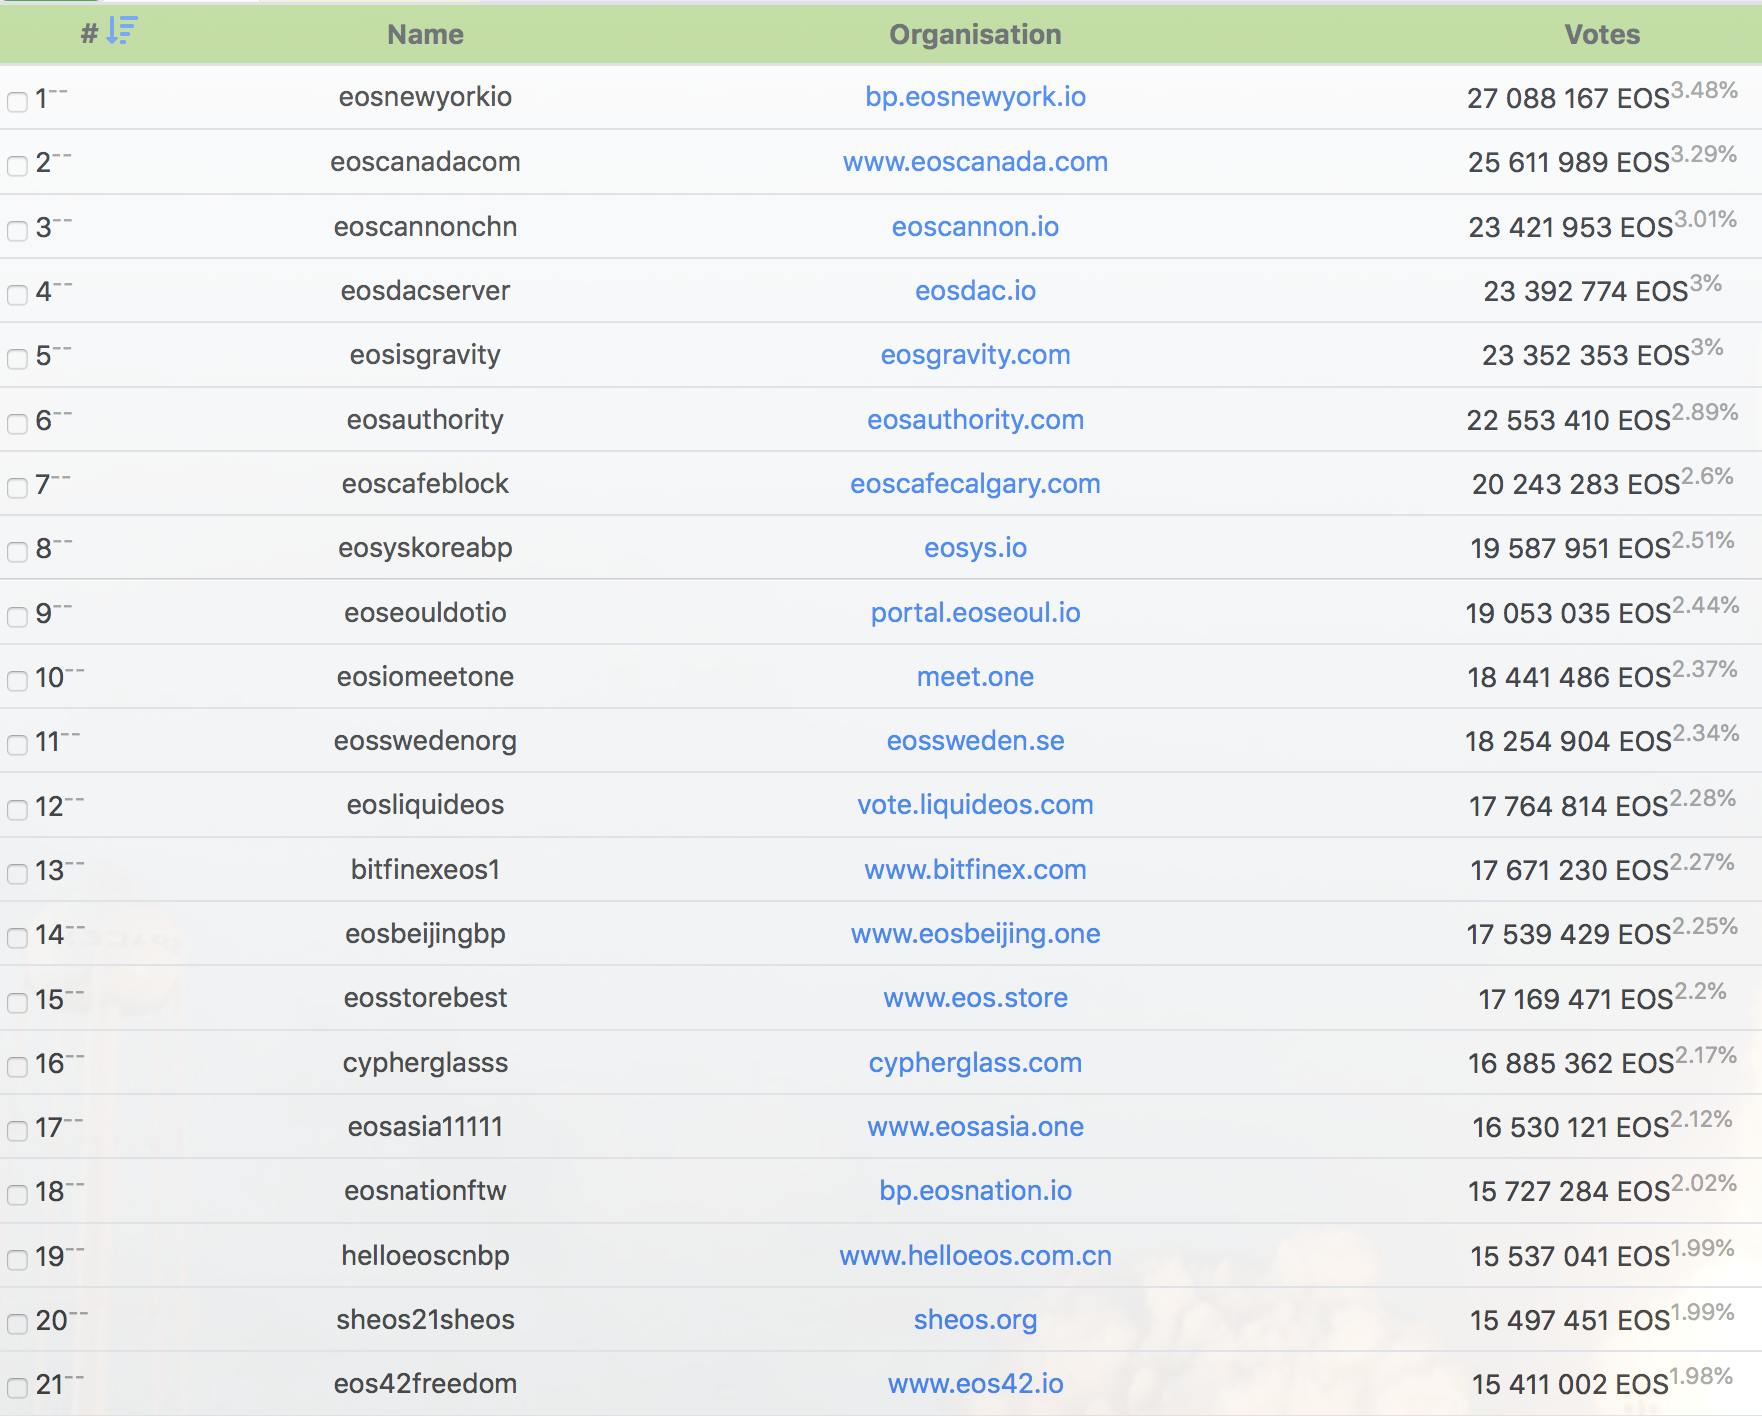This screenshot has height=1416, width=1762.
Task: Select the name text eosnewyorkio
Action: pyautogui.click(x=425, y=97)
